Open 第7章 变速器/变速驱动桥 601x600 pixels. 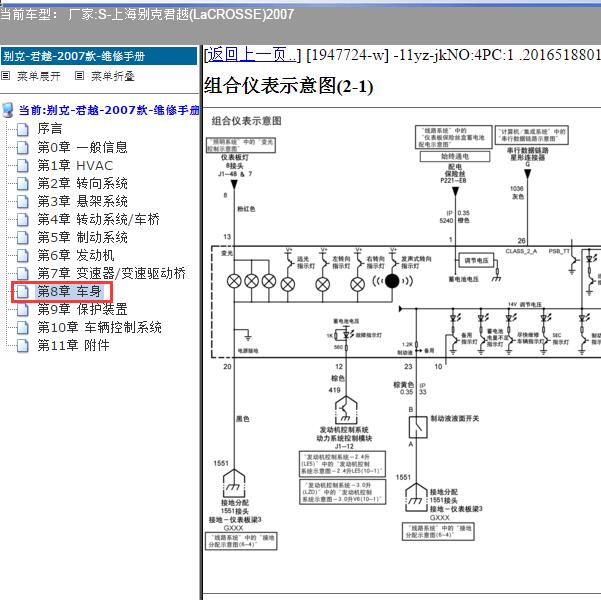(x=112, y=273)
